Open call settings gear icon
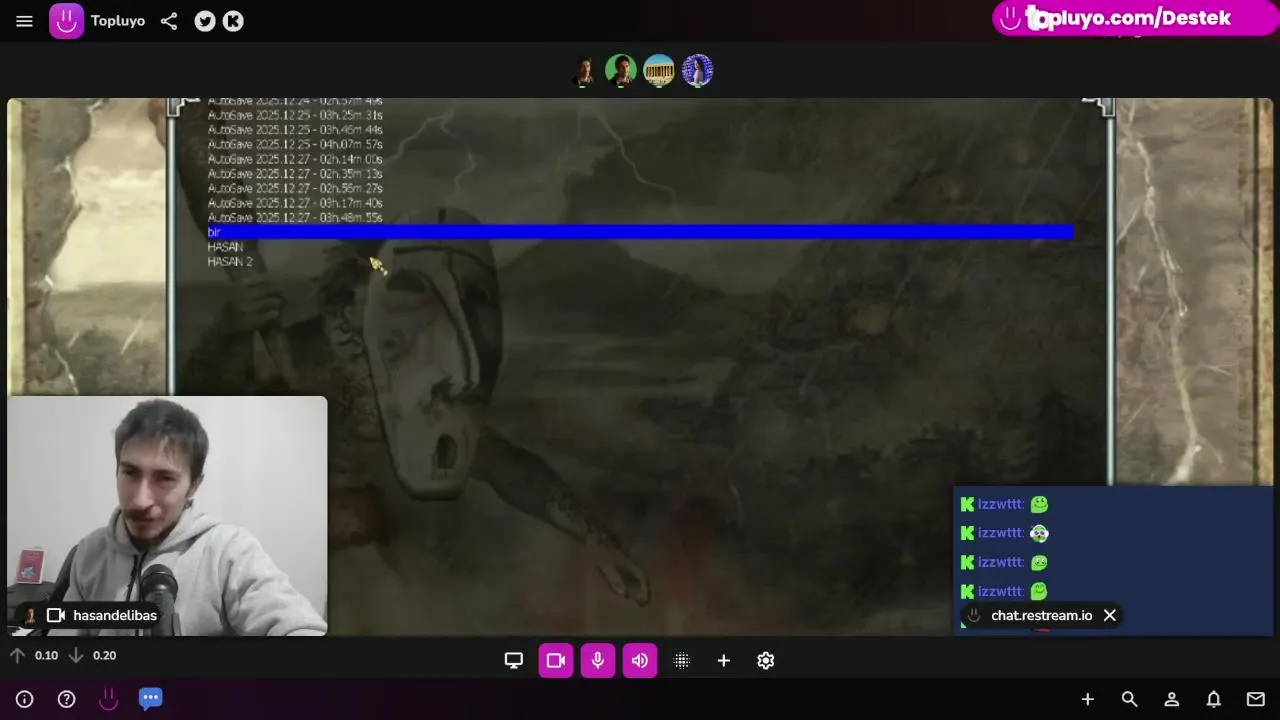The width and height of the screenshot is (1280, 720). point(766,660)
